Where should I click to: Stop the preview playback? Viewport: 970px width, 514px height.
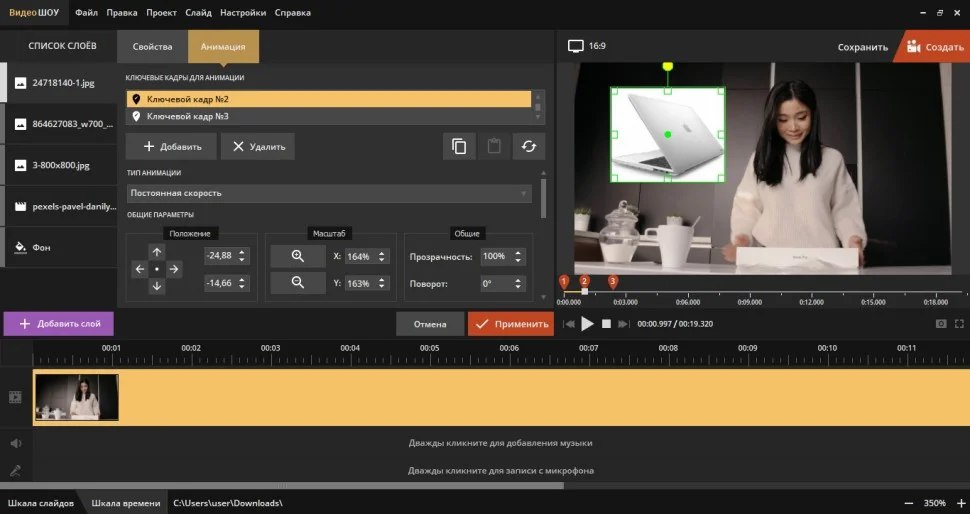click(x=606, y=324)
